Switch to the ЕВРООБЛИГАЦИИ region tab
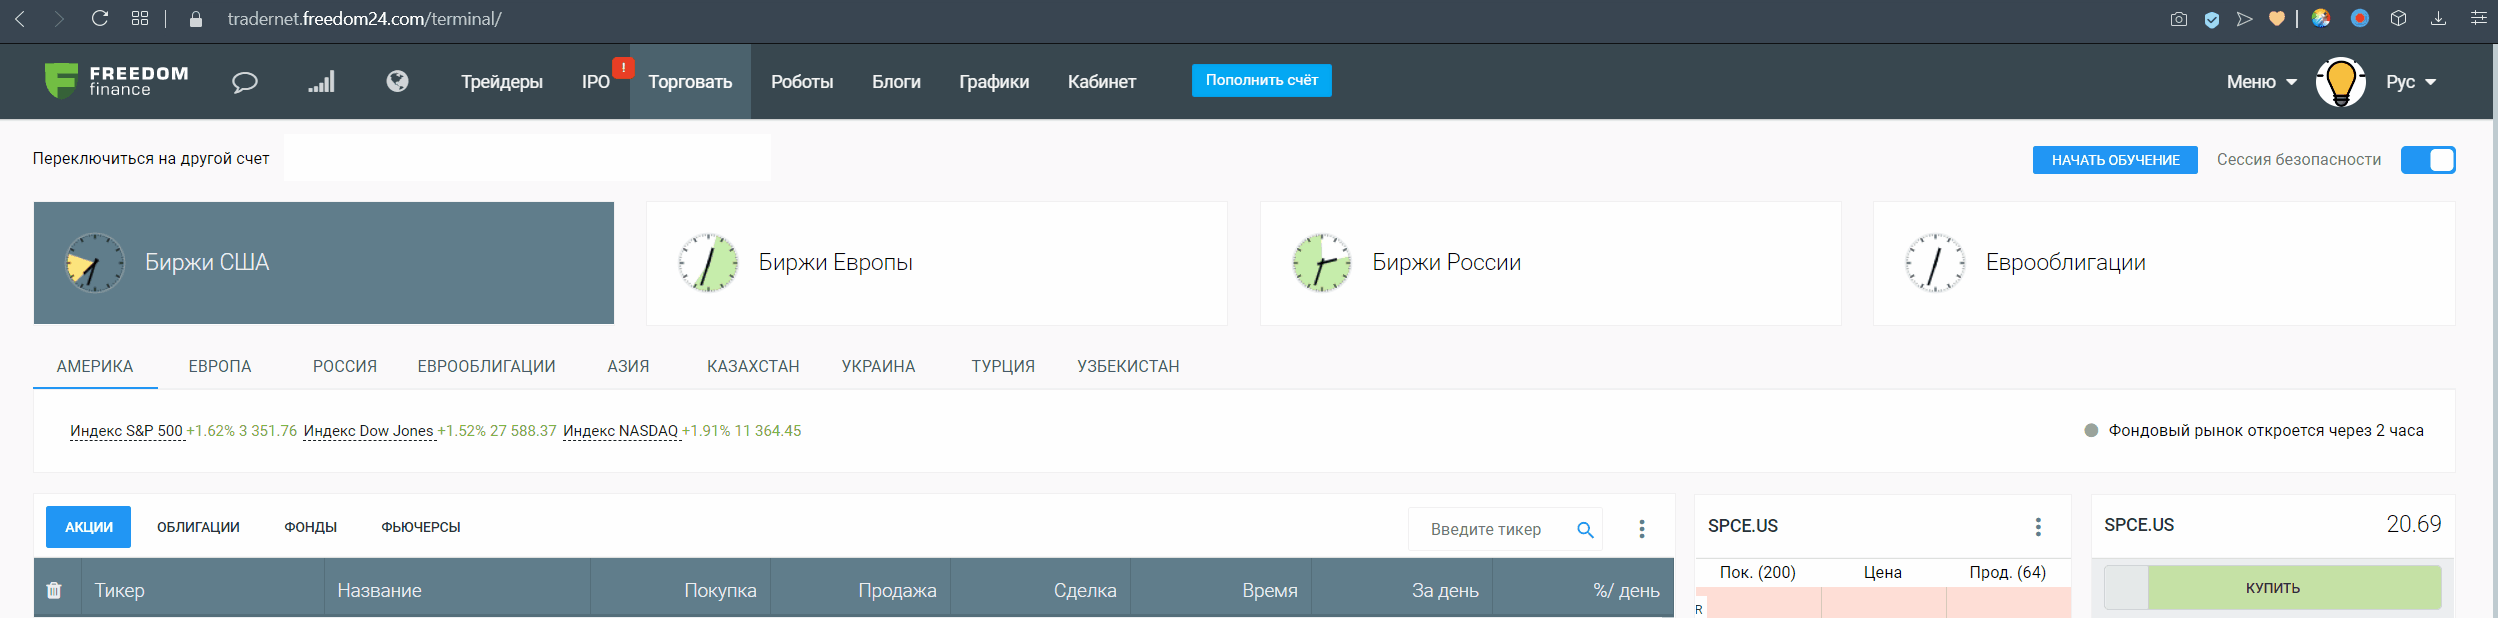The width and height of the screenshot is (2498, 618). pos(487,366)
